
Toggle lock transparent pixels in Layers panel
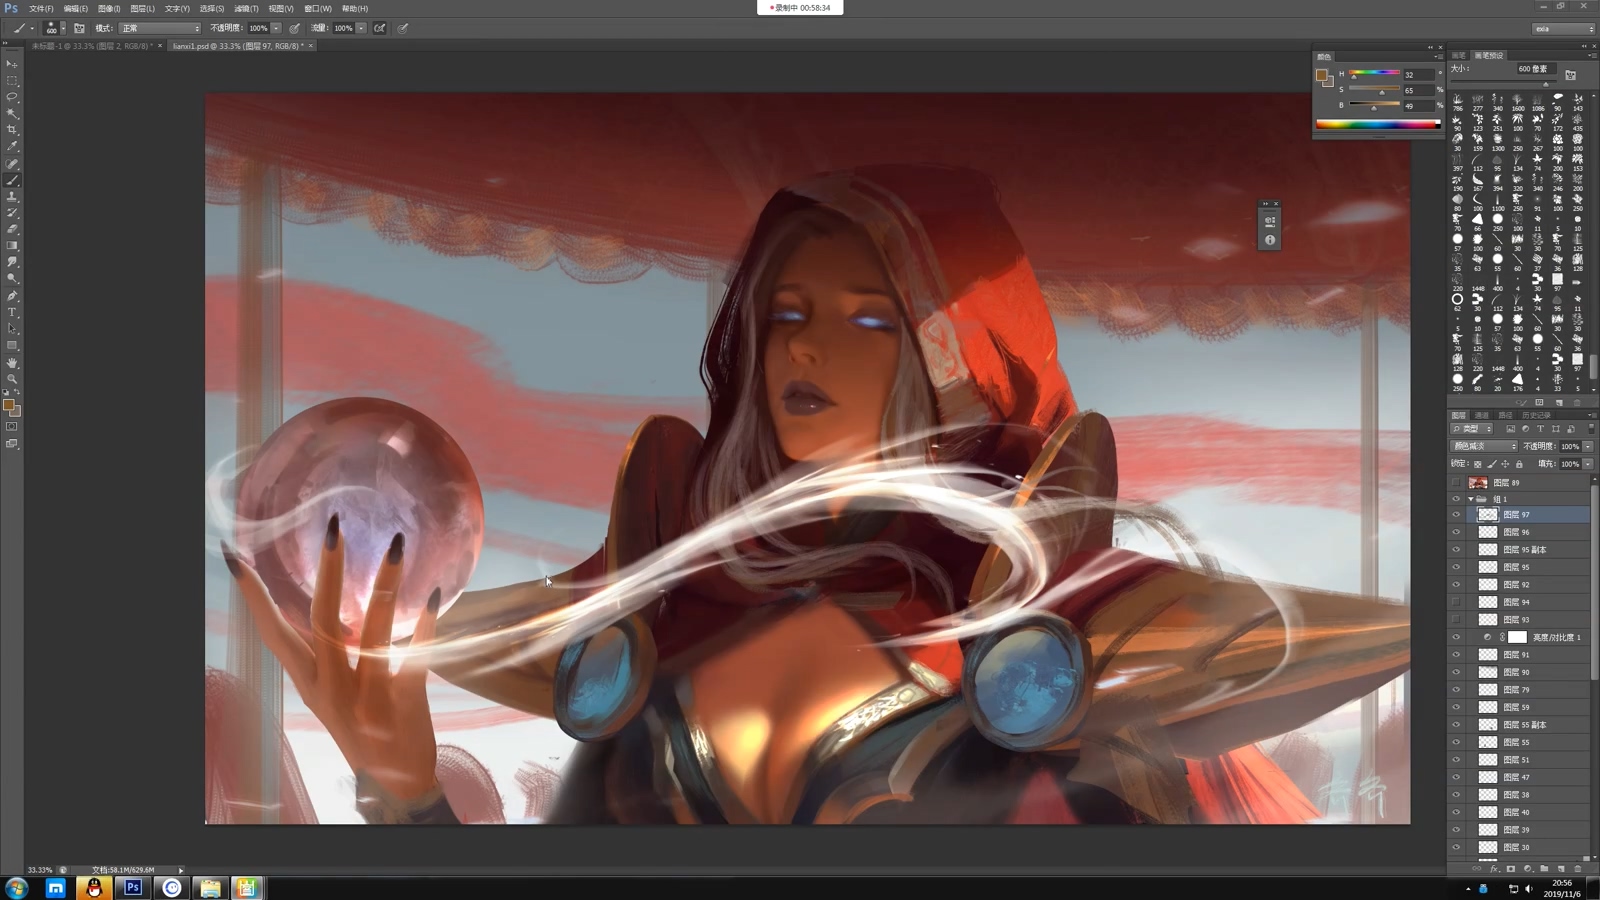click(x=1478, y=464)
